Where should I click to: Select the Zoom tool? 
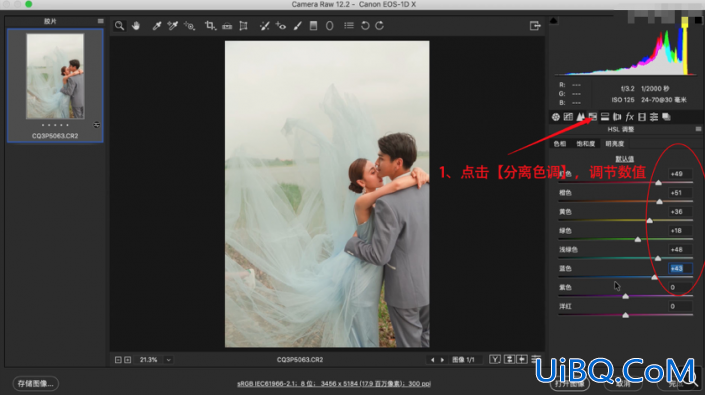[x=119, y=26]
